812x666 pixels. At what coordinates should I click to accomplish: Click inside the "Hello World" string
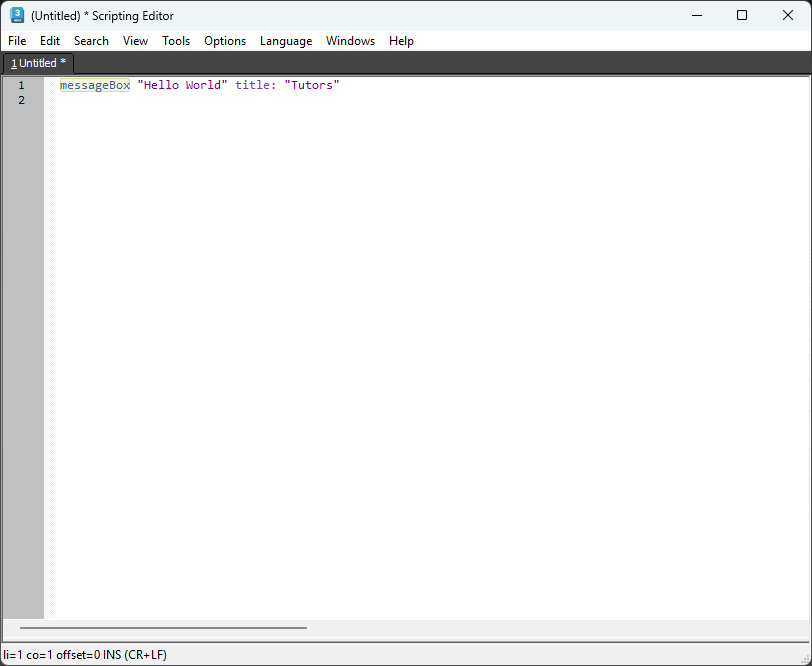182,85
